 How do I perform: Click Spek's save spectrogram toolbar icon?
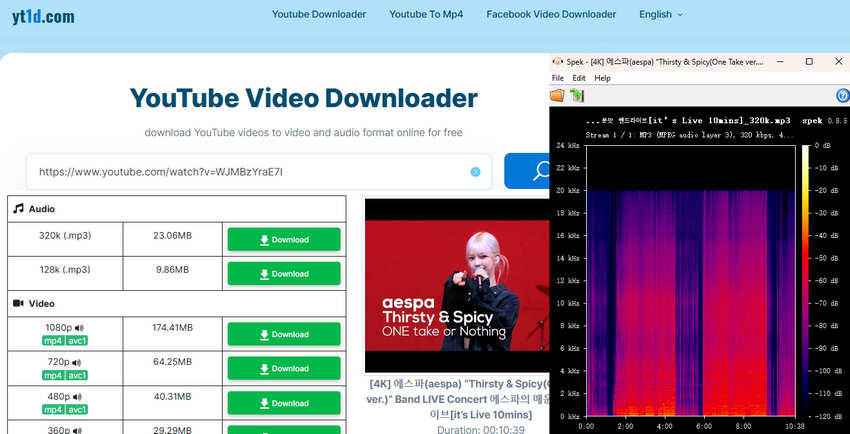click(x=577, y=96)
